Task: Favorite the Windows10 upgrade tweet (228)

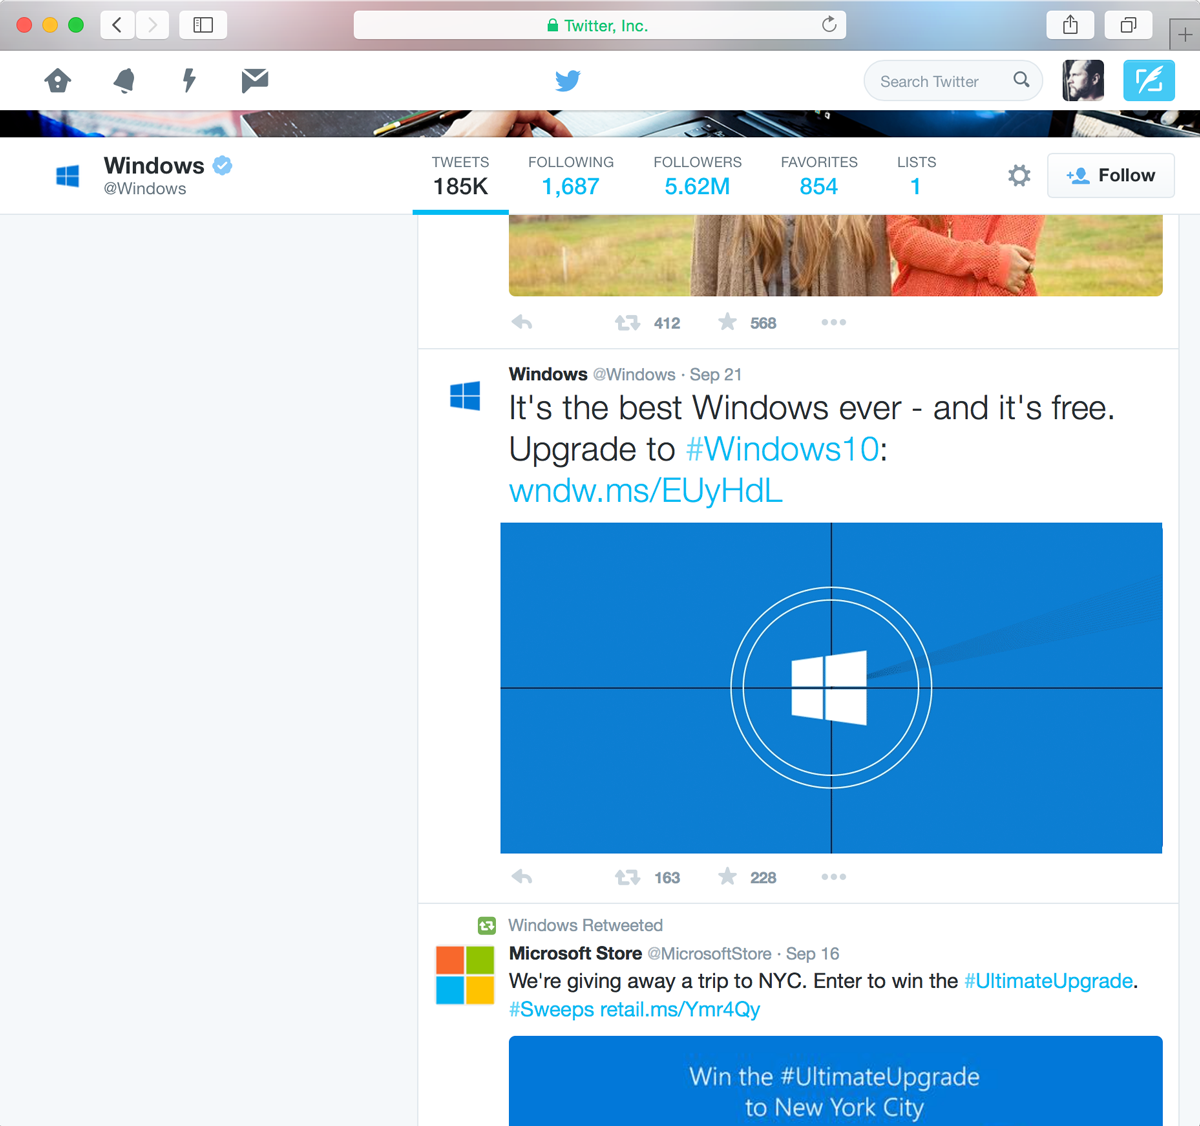Action: [727, 876]
